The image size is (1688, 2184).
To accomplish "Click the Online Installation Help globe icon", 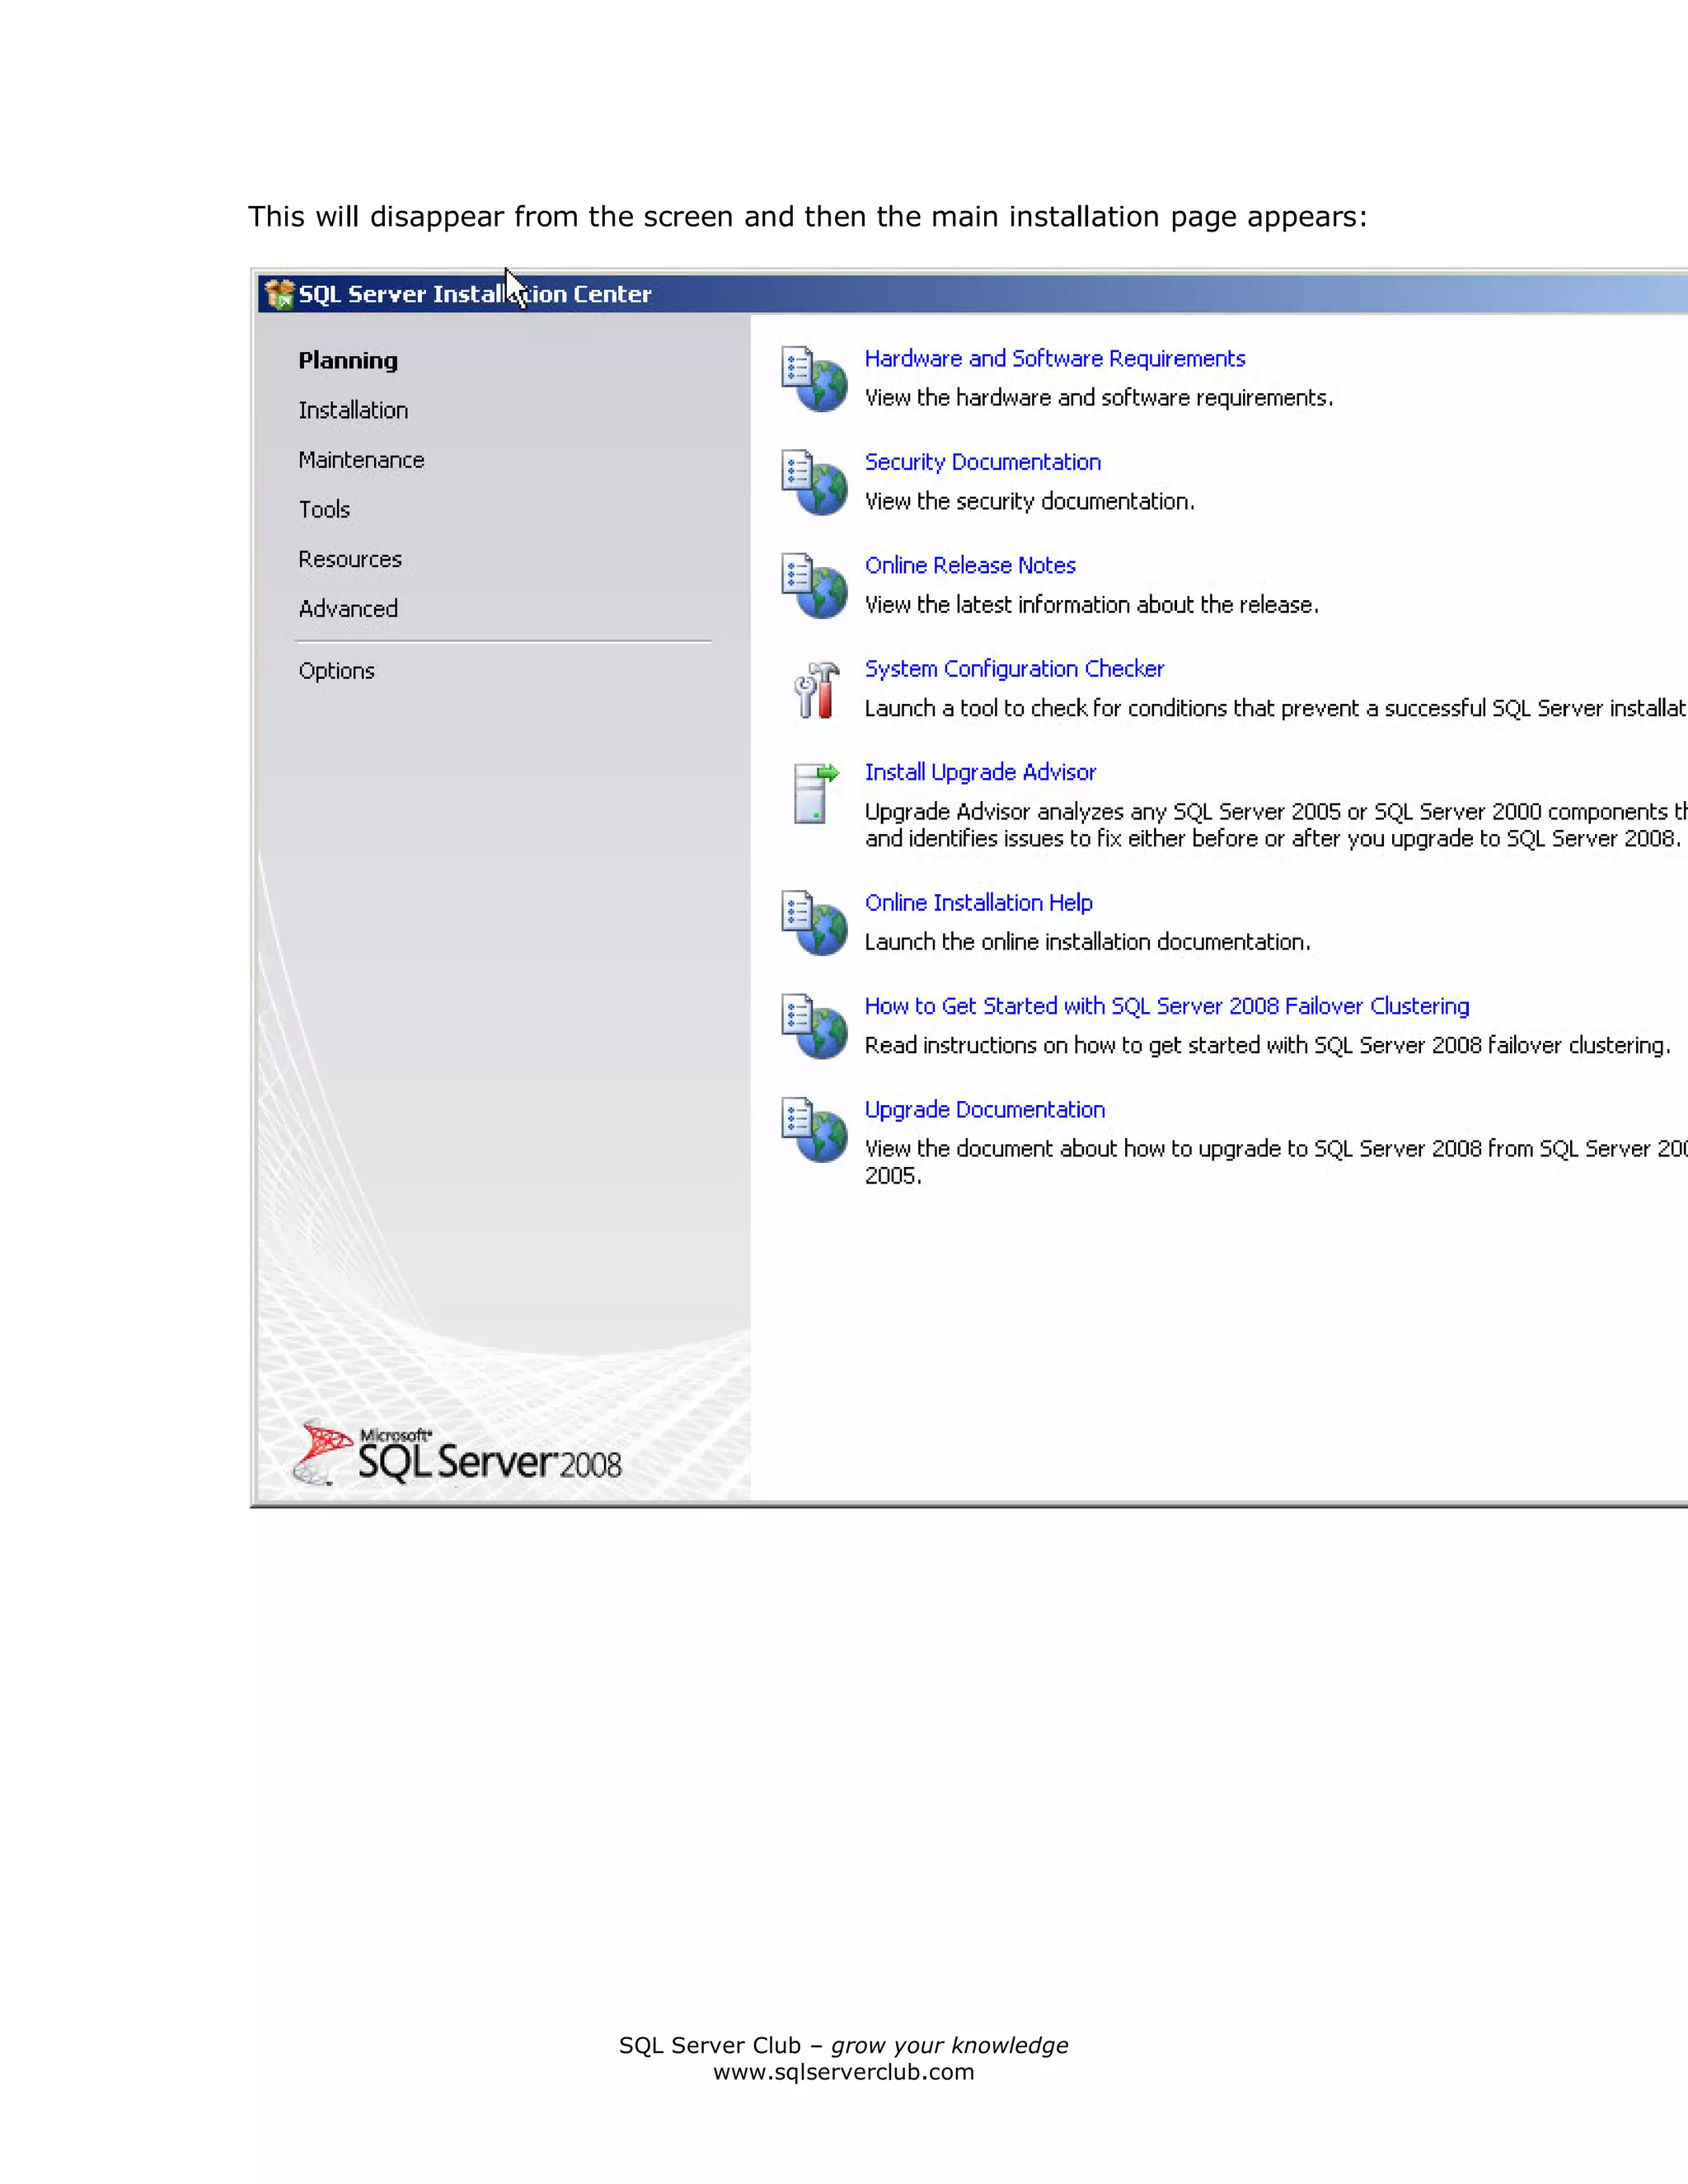I will point(814,923).
